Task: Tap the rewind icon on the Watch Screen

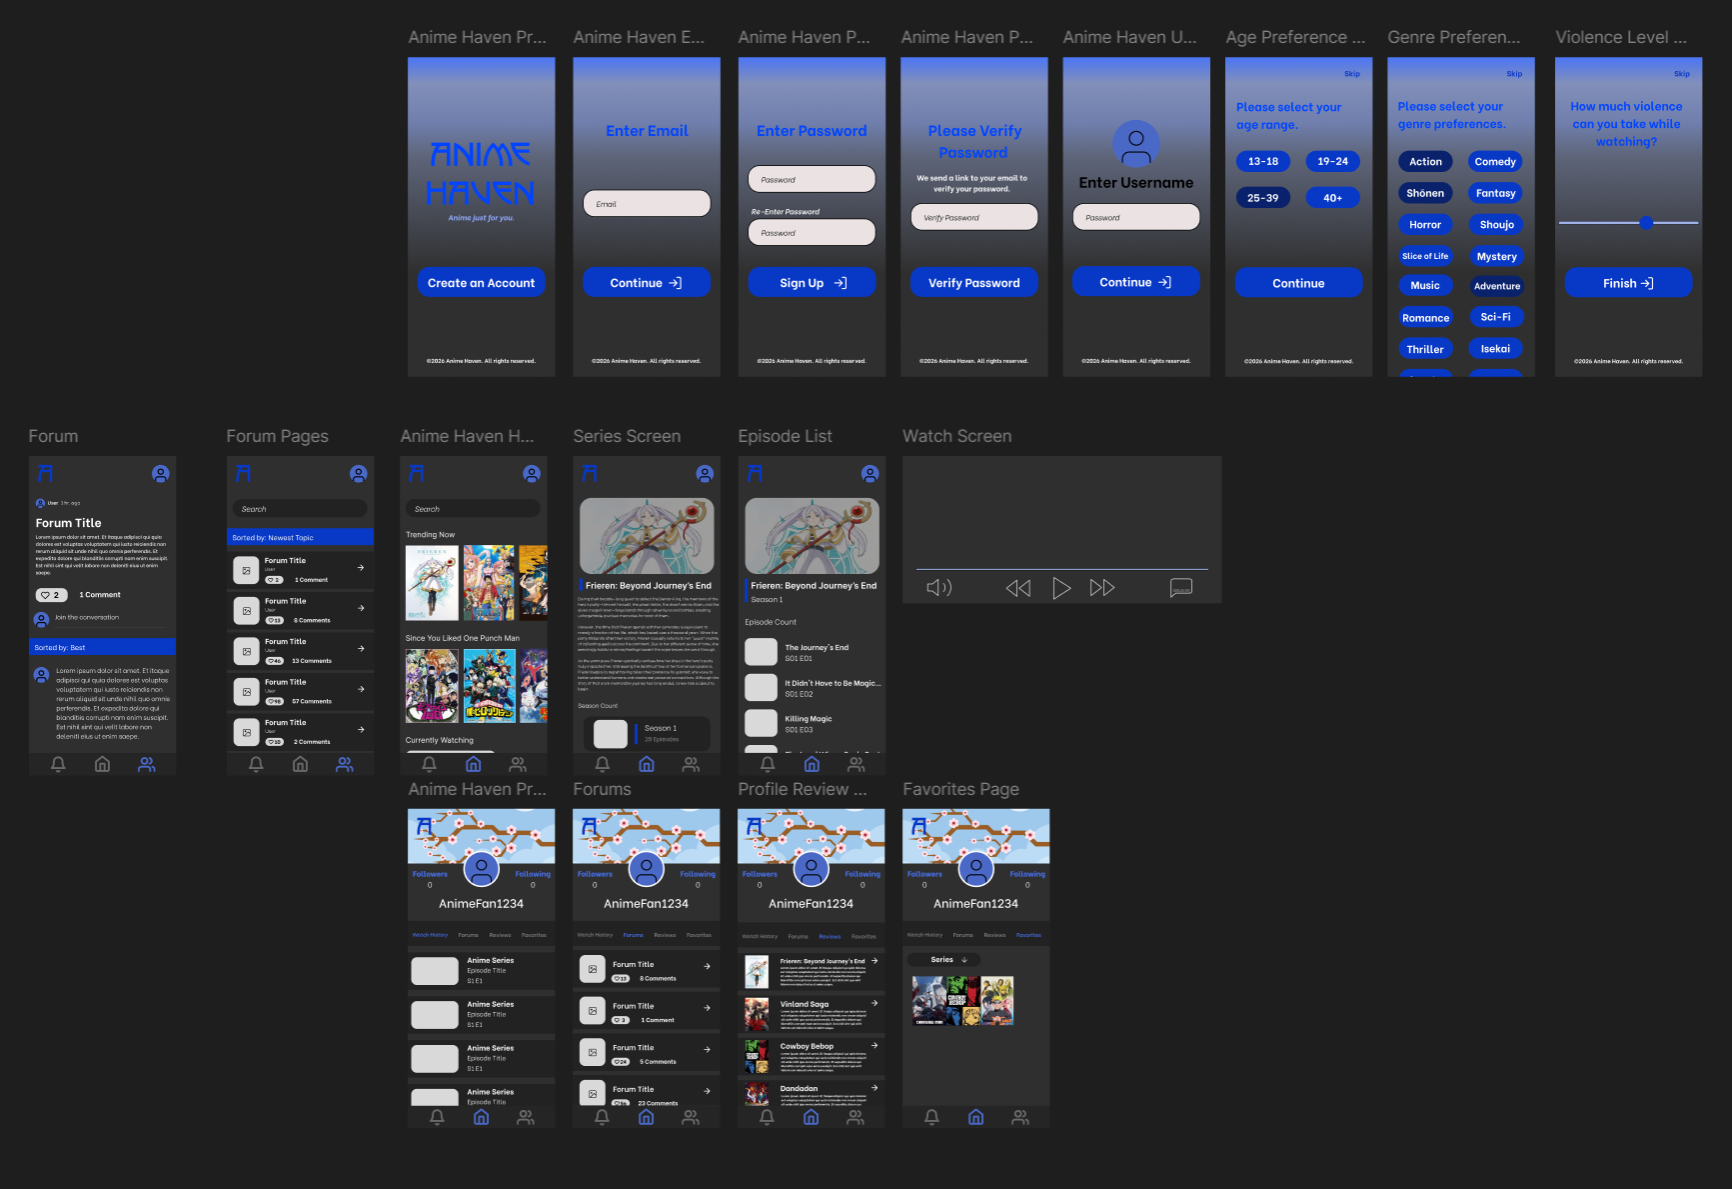Action: coord(1018,588)
